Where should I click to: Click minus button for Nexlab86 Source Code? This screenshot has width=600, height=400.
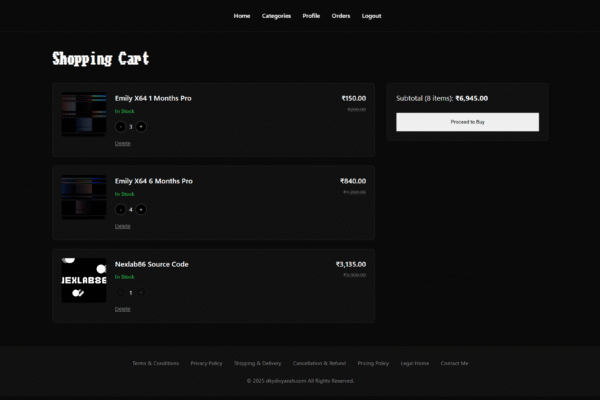120,292
